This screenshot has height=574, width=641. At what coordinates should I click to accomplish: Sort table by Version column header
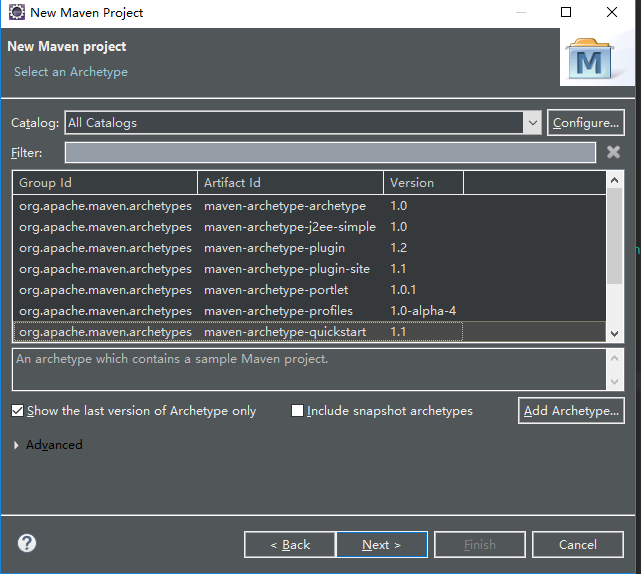(x=424, y=182)
